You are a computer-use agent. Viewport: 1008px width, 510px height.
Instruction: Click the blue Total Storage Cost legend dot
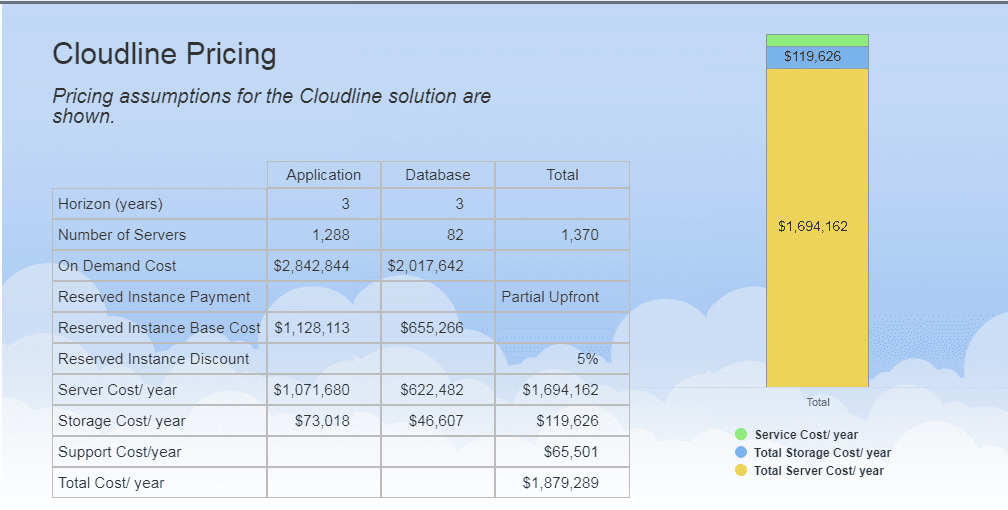pos(741,453)
